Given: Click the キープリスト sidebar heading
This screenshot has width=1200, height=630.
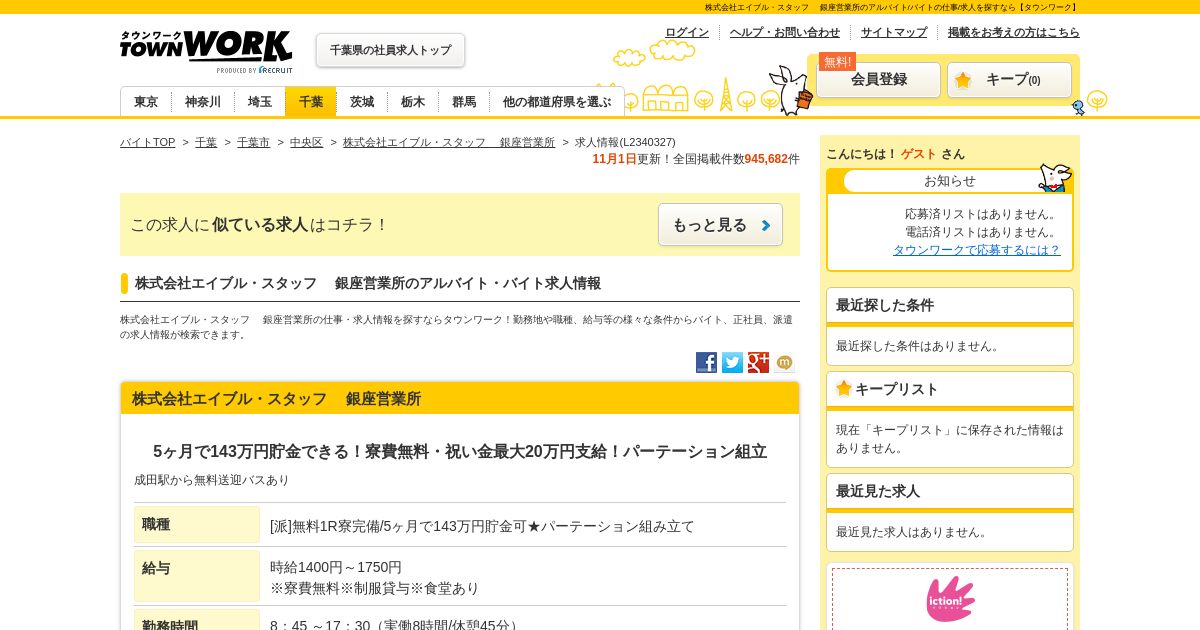Looking at the screenshot, I should (x=897, y=389).
